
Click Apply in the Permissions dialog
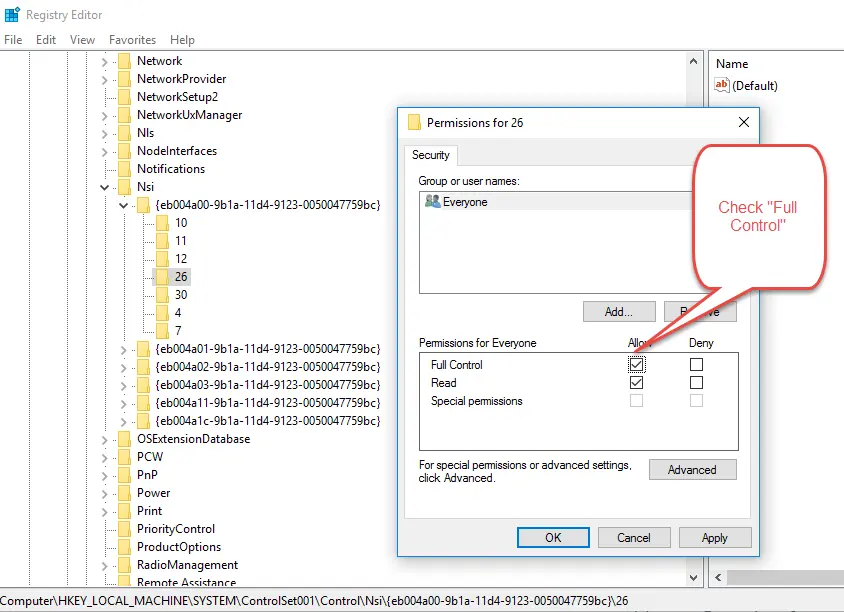714,538
